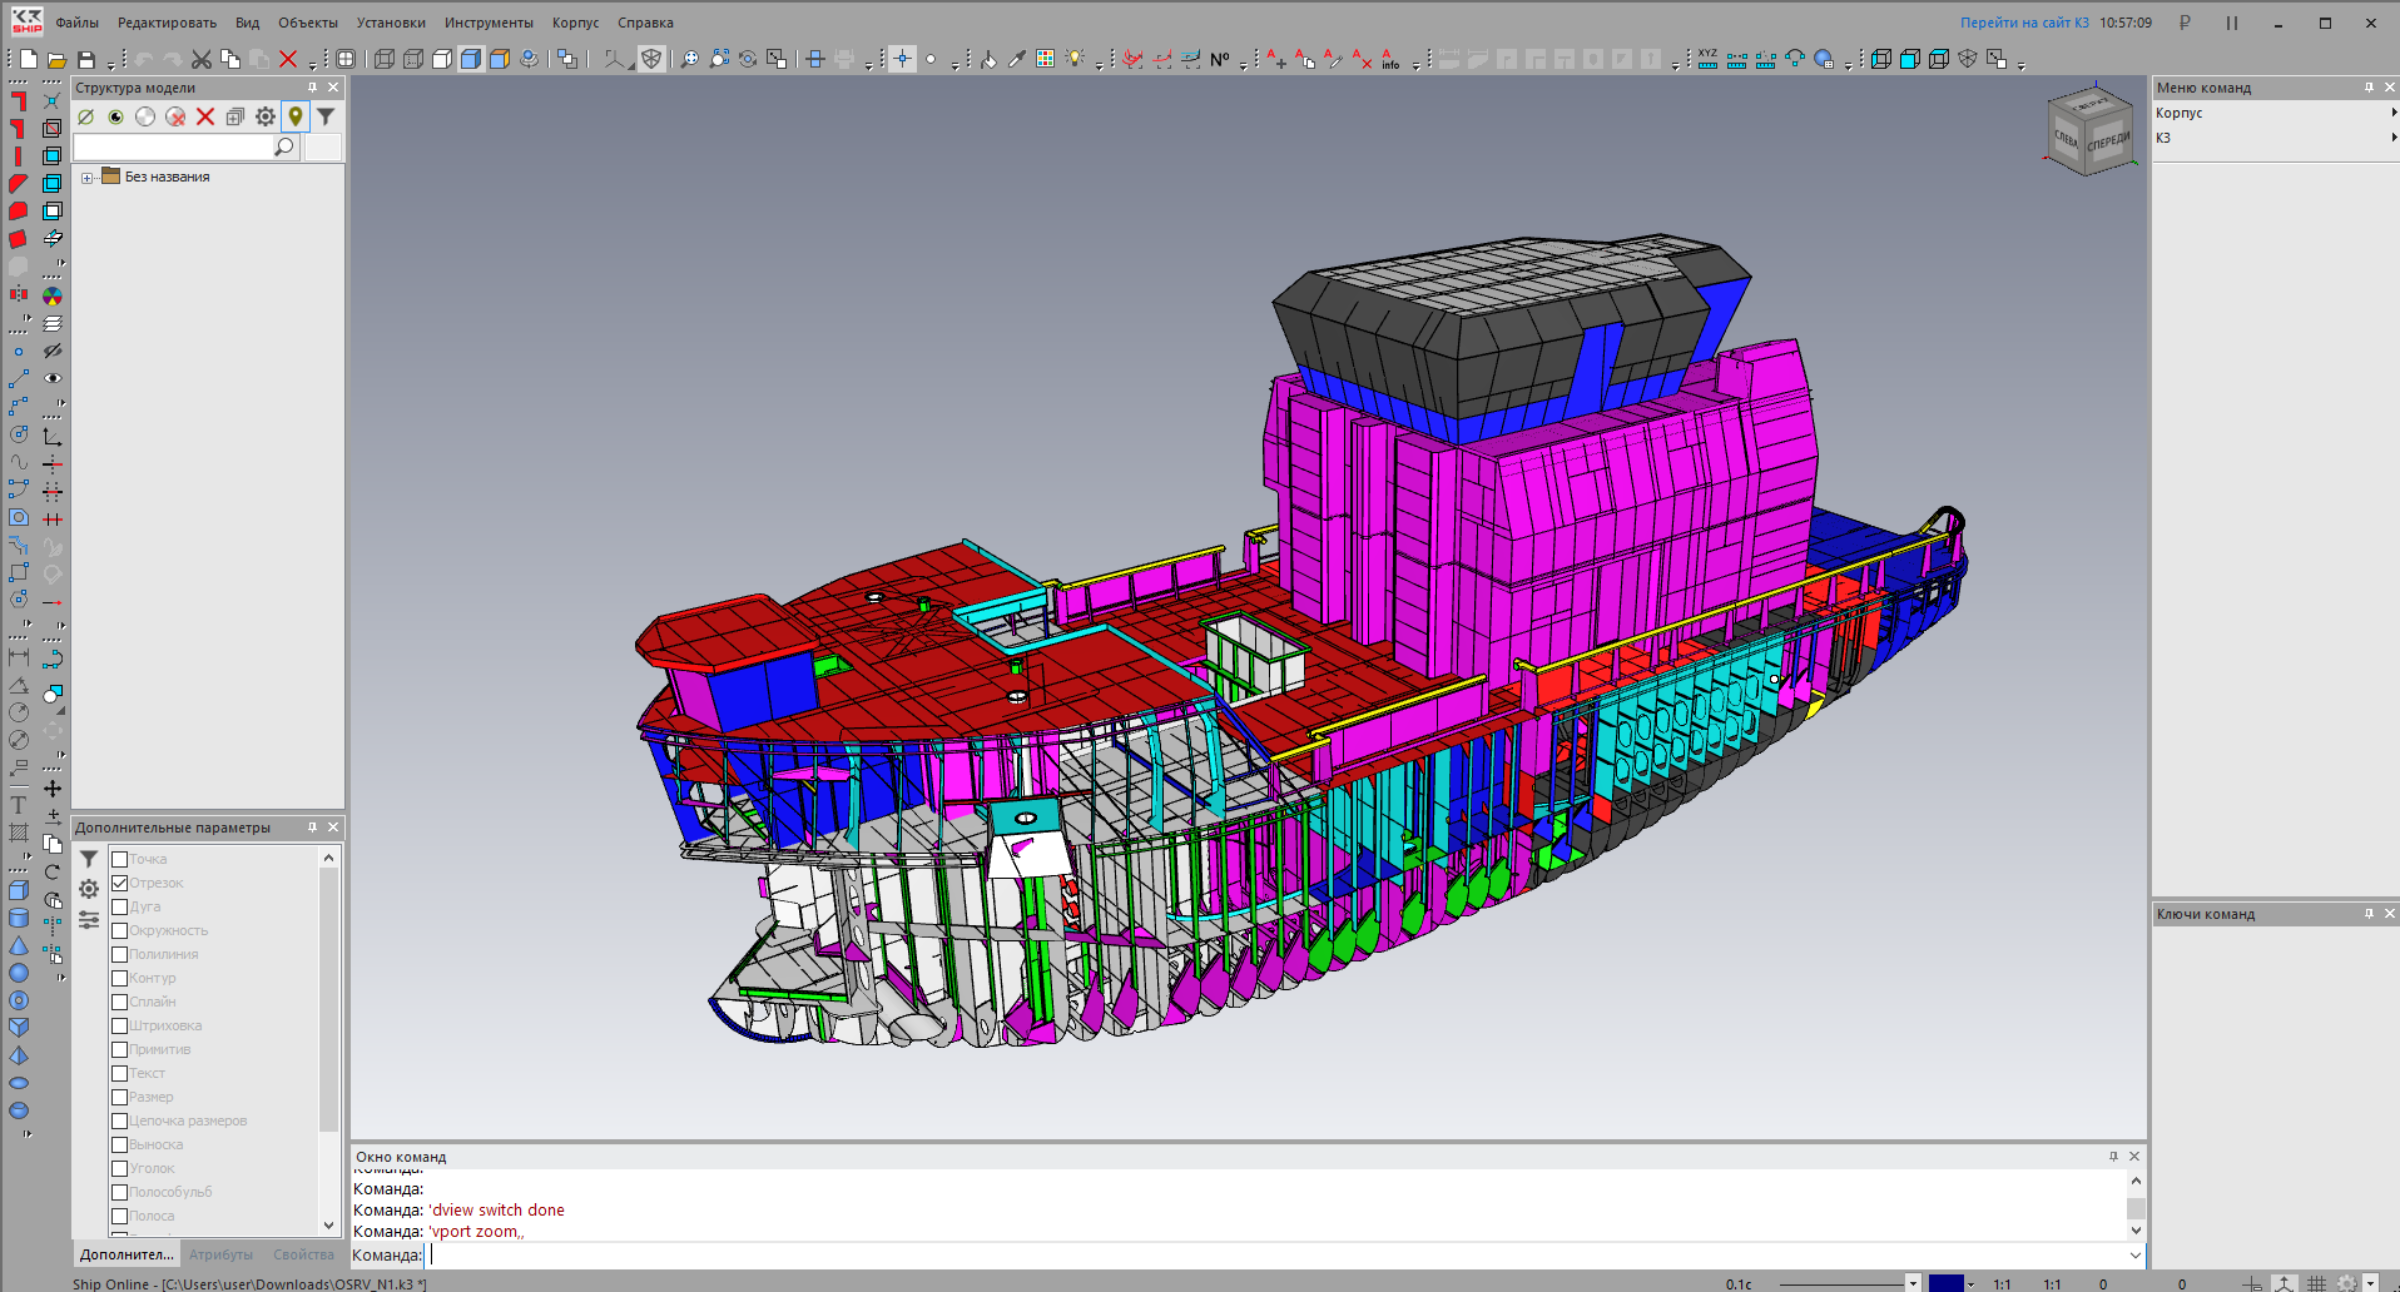Uncheck the Отрезок checkbox
Viewport: 2400px width, 1292px height.
pyautogui.click(x=120, y=883)
